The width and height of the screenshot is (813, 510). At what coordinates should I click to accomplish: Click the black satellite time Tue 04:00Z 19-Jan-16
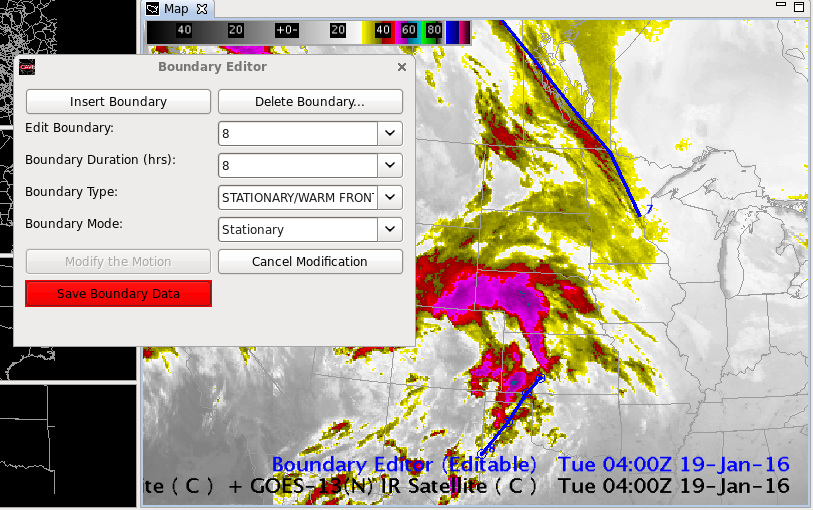click(674, 486)
